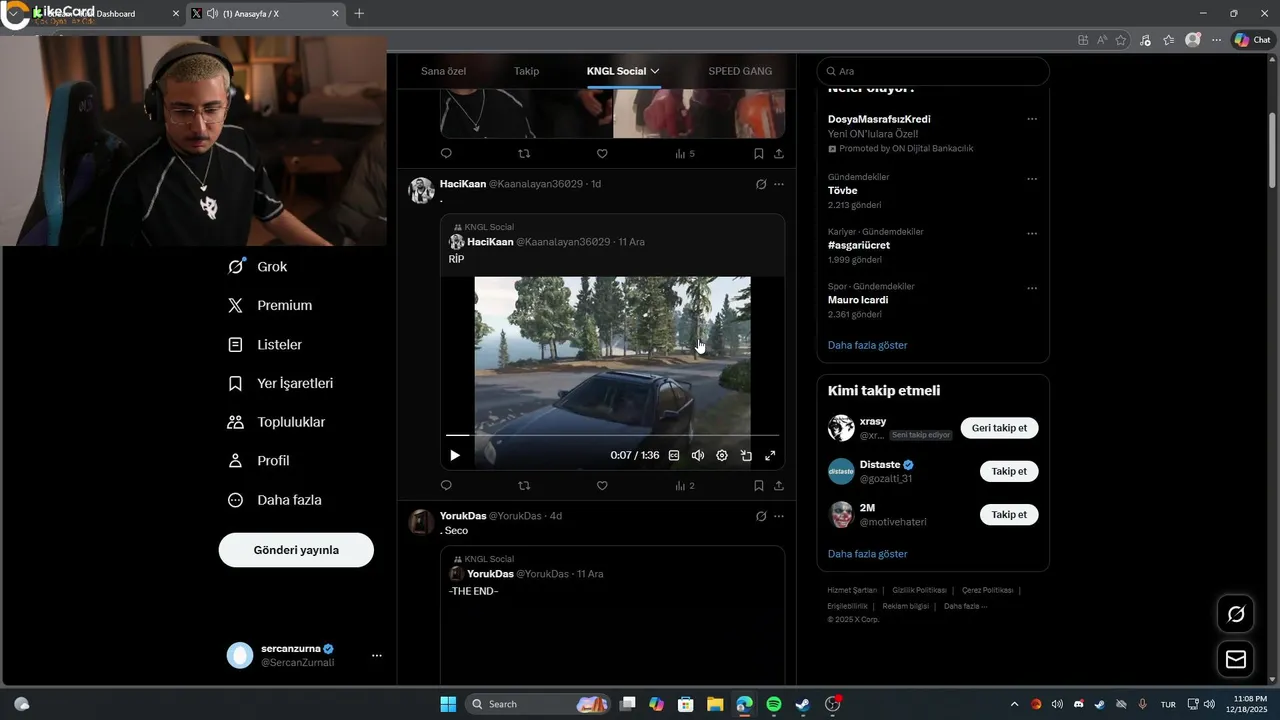View analytics on HaciKaan's post
Viewport: 1280px width, 720px height.
tap(685, 486)
